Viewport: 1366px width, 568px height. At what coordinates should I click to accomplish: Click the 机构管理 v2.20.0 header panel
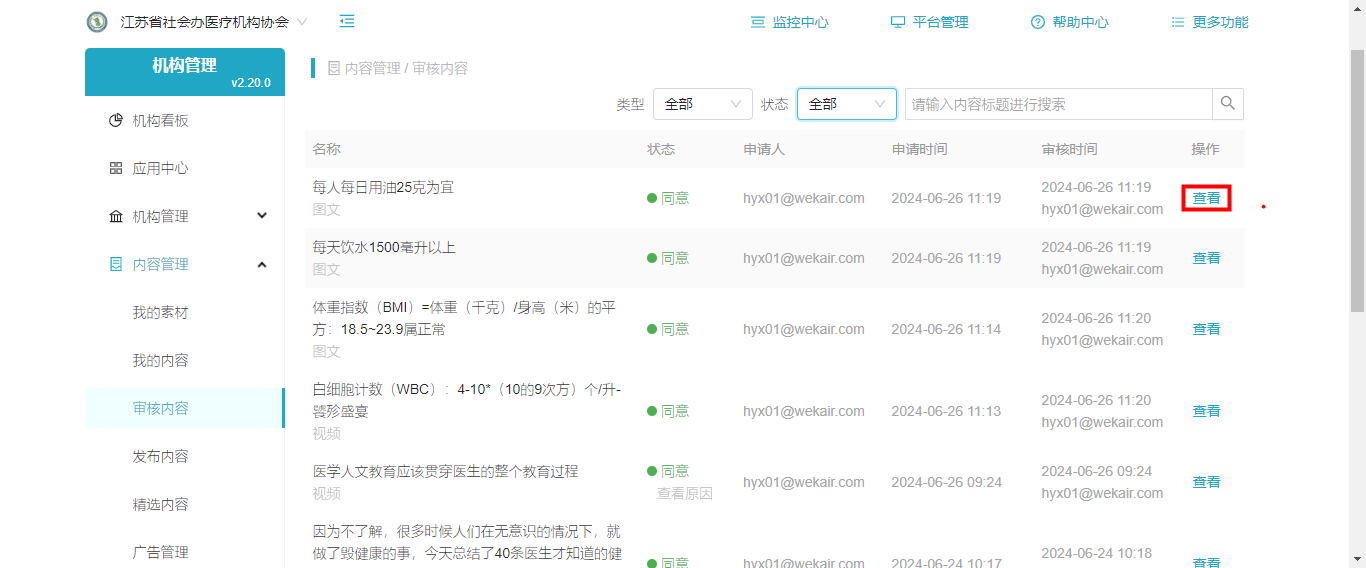point(185,72)
